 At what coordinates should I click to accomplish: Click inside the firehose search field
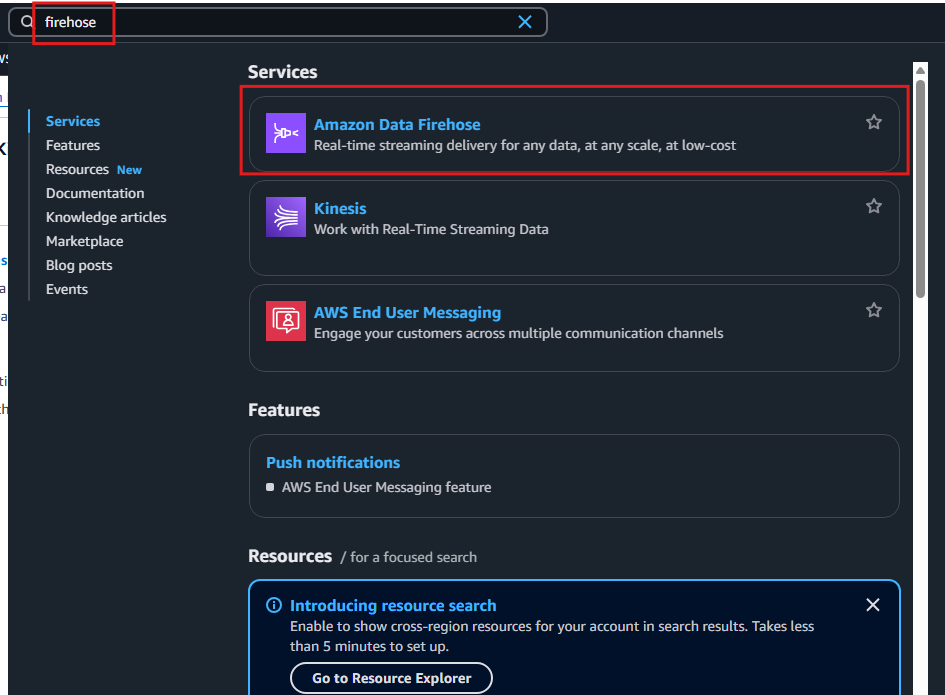coord(277,22)
